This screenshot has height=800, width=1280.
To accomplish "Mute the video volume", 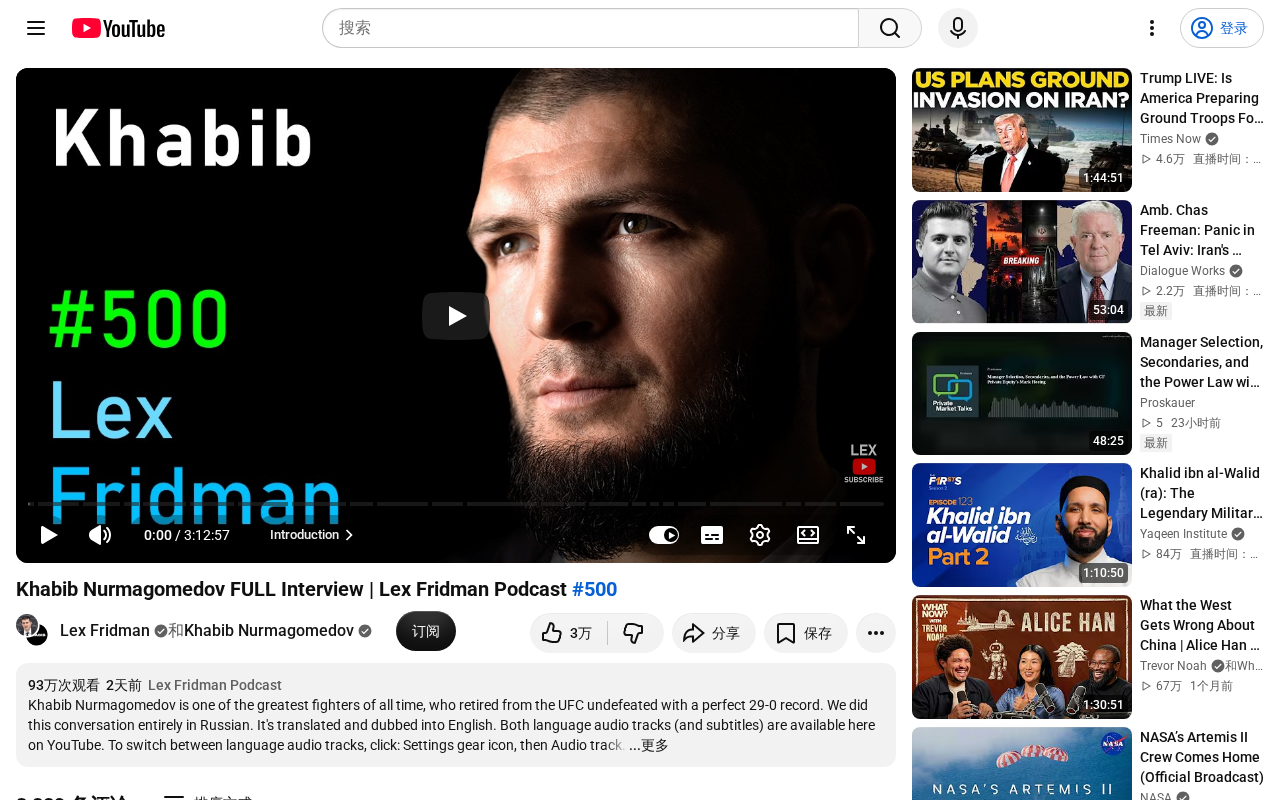I will (100, 535).
